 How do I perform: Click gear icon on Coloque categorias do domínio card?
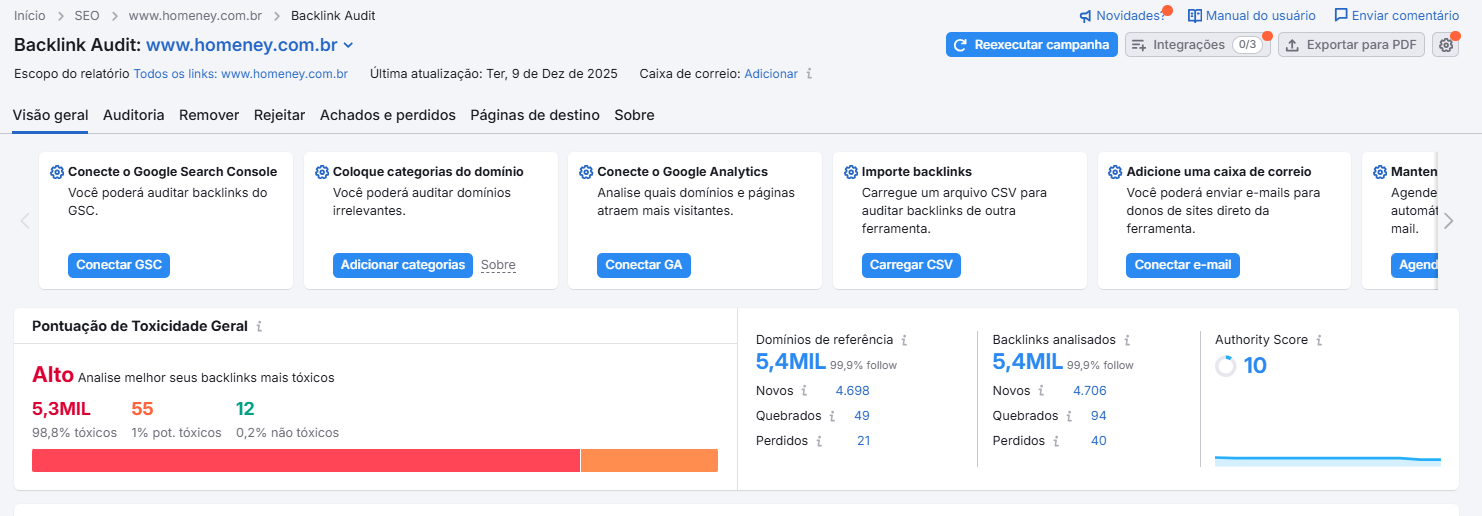[x=322, y=172]
